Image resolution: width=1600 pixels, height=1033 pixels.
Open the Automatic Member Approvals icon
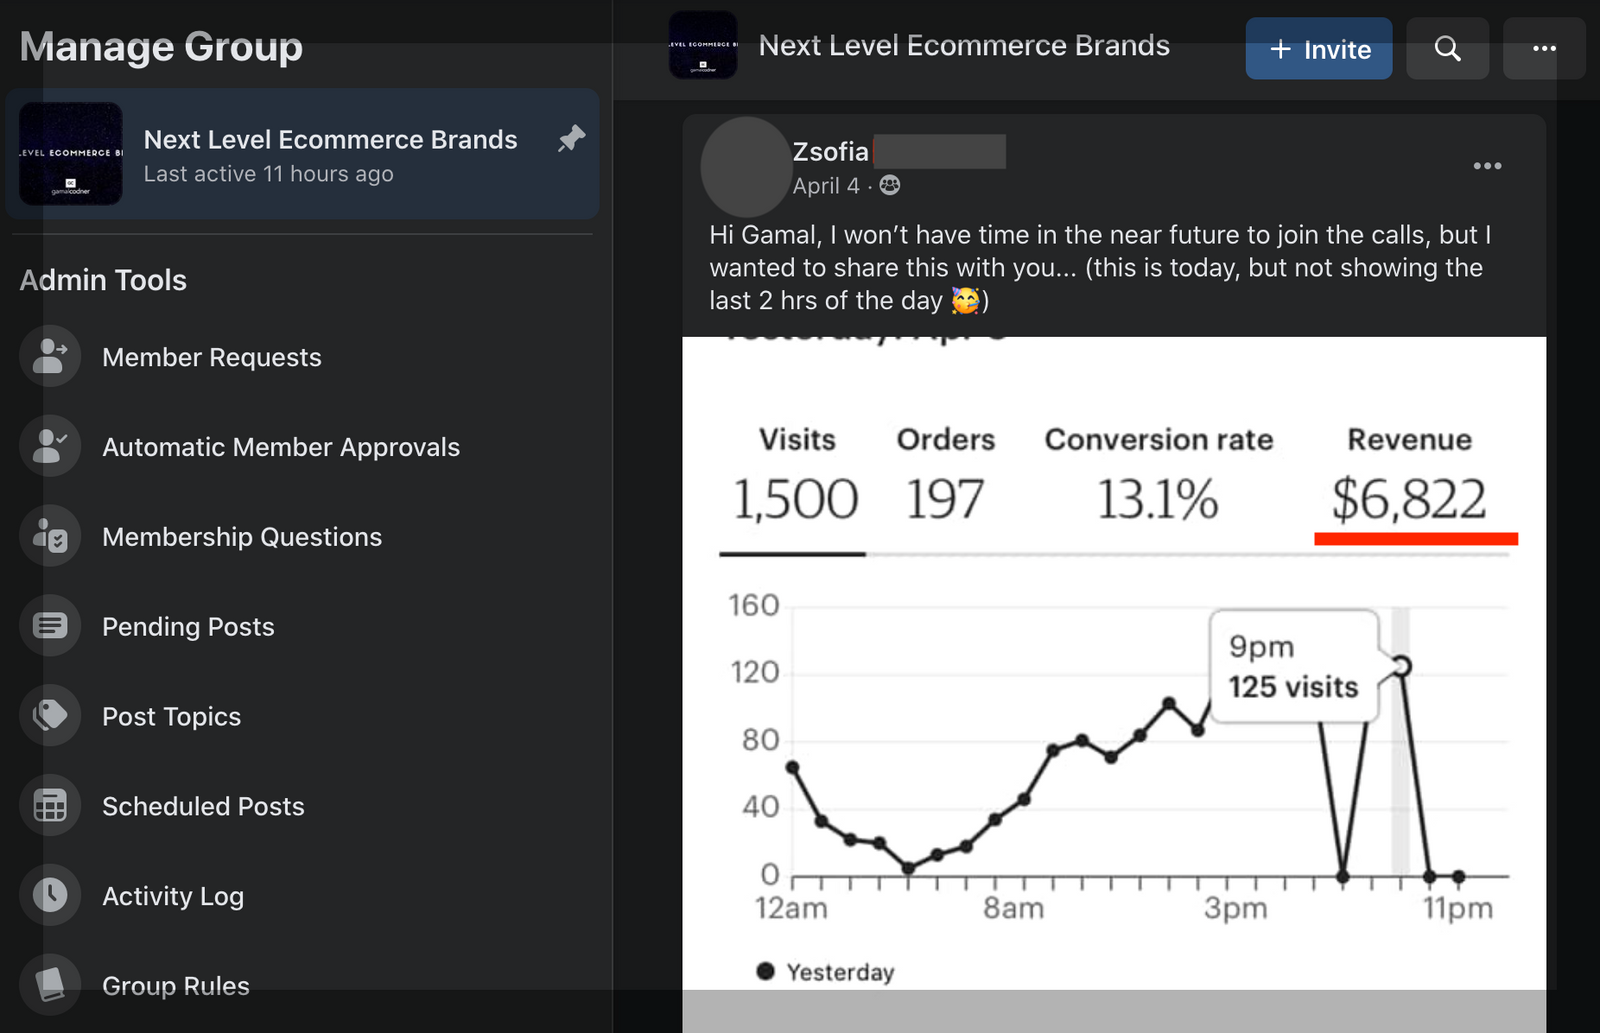click(x=50, y=447)
